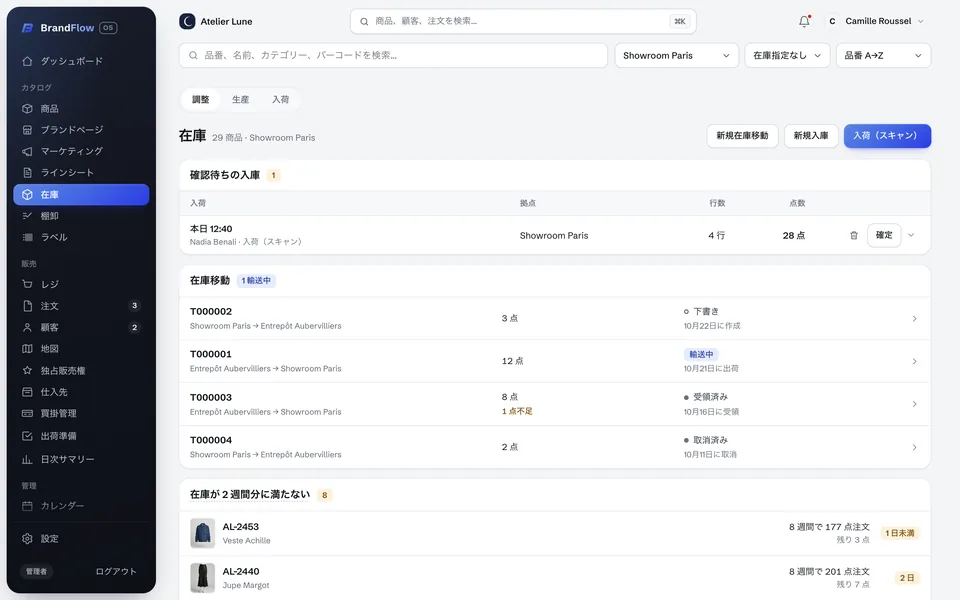Open transfer T000002 chevron
960x600 pixels.
[914, 318]
